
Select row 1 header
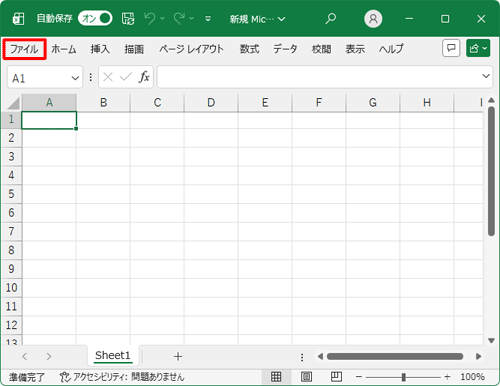tap(11, 119)
